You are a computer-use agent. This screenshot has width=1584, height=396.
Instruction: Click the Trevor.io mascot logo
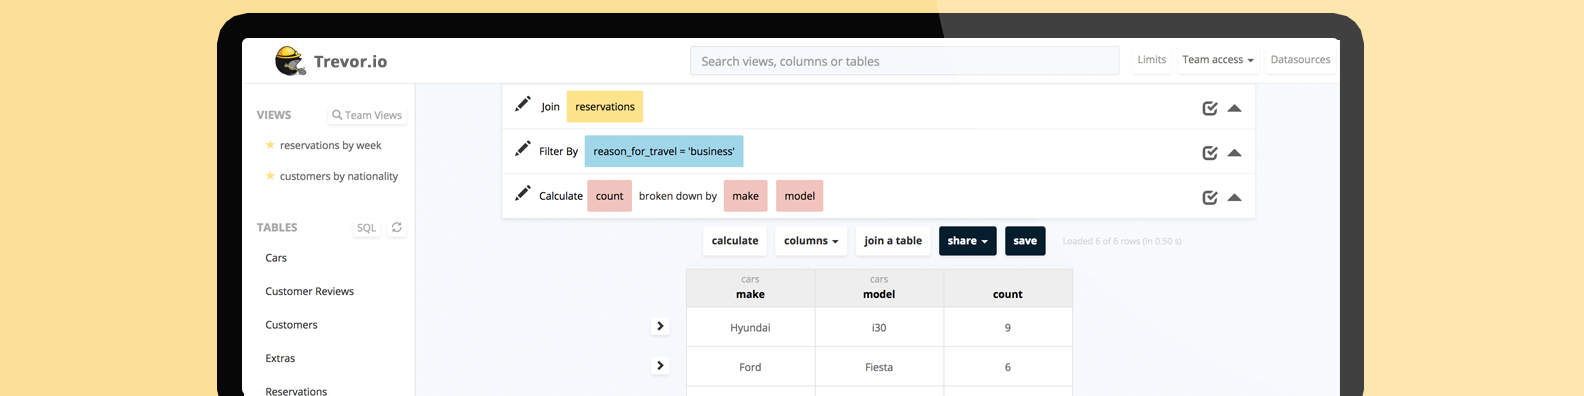[x=290, y=61]
